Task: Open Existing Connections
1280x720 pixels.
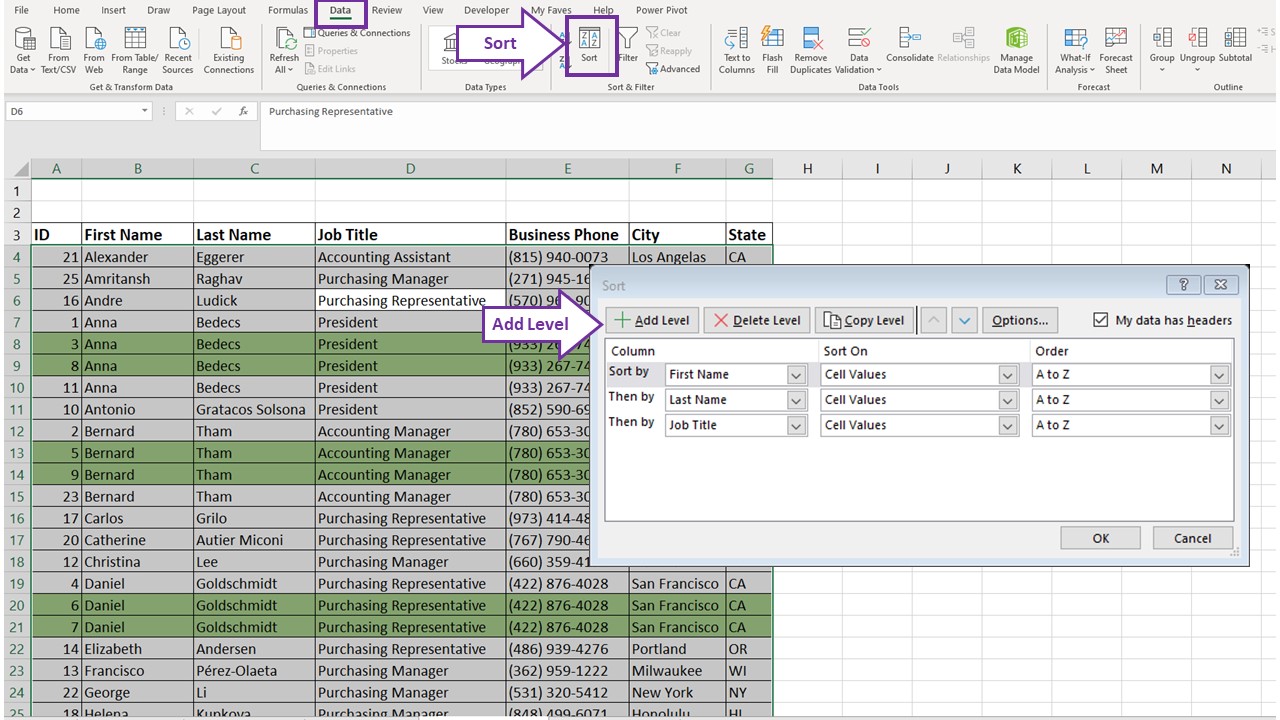Action: (x=229, y=50)
